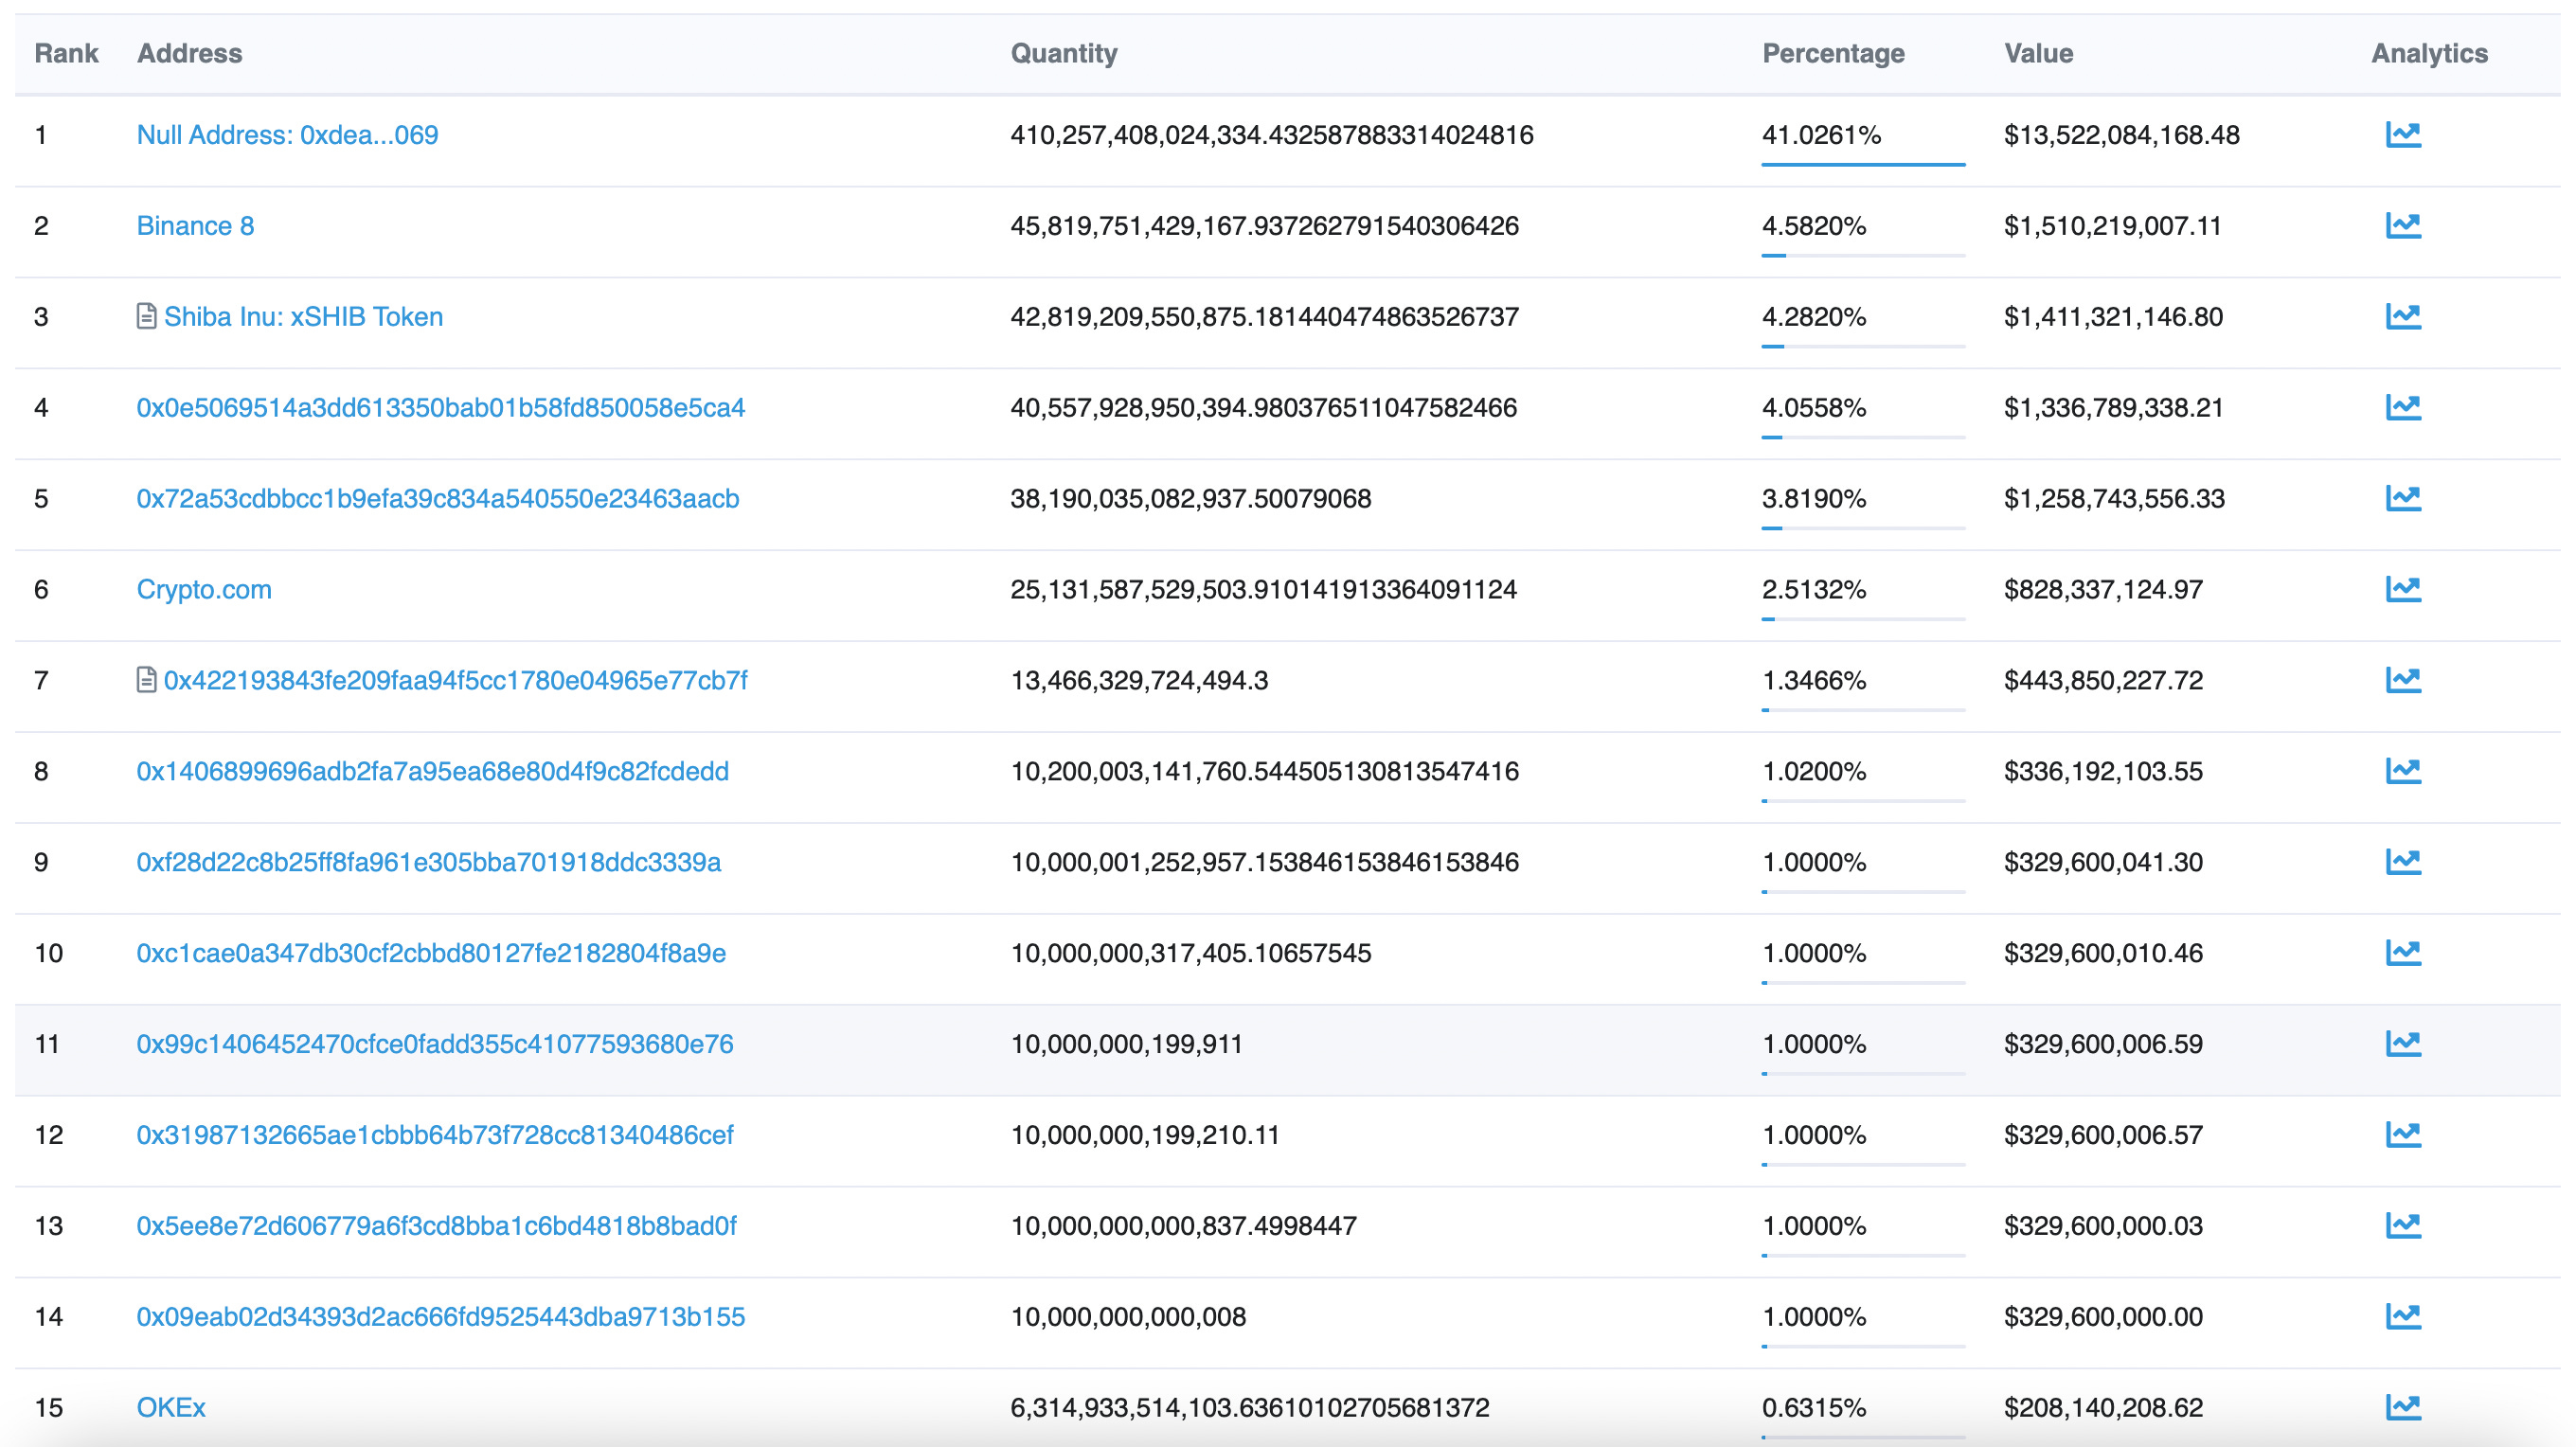Image resolution: width=2576 pixels, height=1447 pixels.
Task: Select value $13,522,084,168.48
Action: [x=2121, y=135]
